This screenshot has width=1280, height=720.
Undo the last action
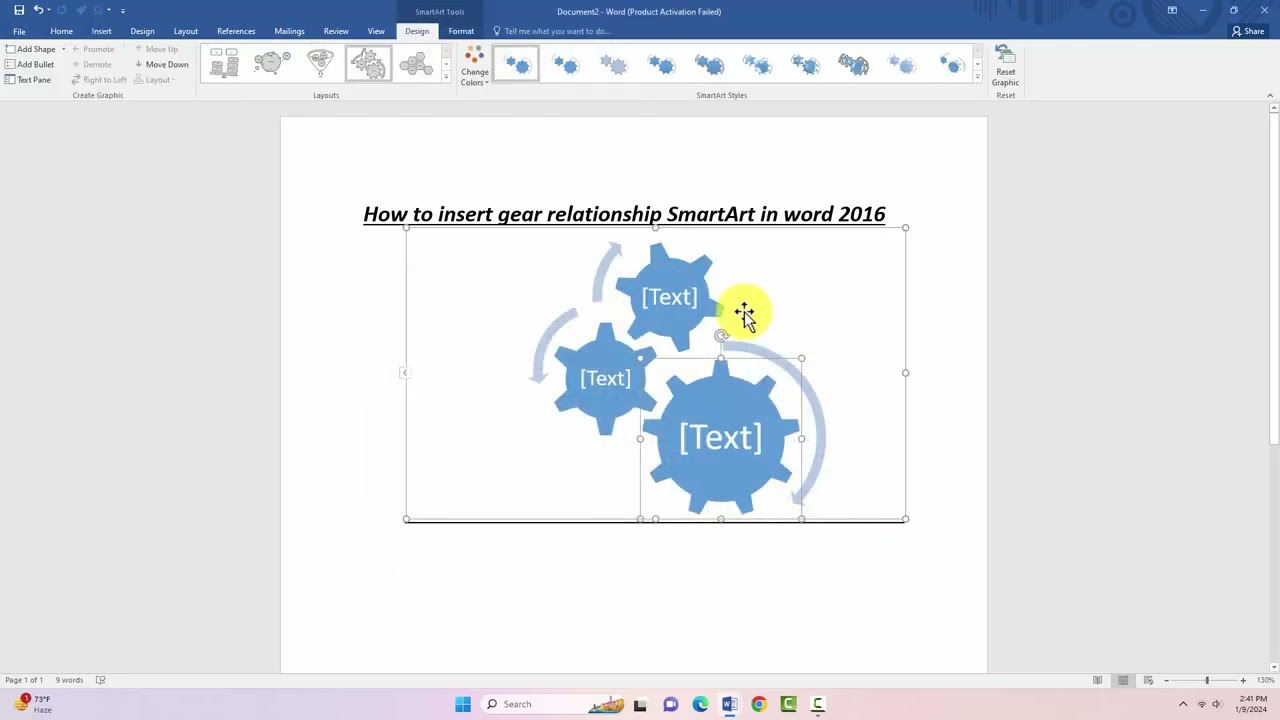tap(38, 10)
